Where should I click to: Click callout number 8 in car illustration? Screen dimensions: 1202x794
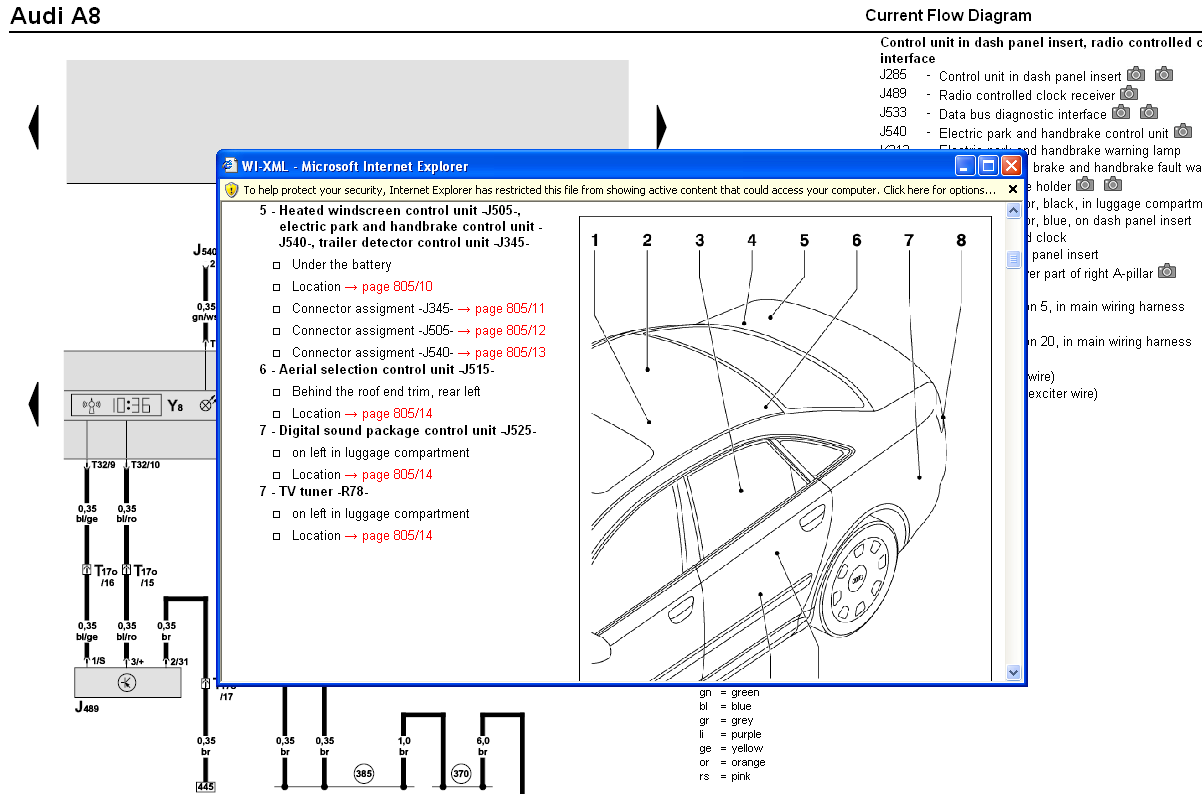(x=961, y=240)
